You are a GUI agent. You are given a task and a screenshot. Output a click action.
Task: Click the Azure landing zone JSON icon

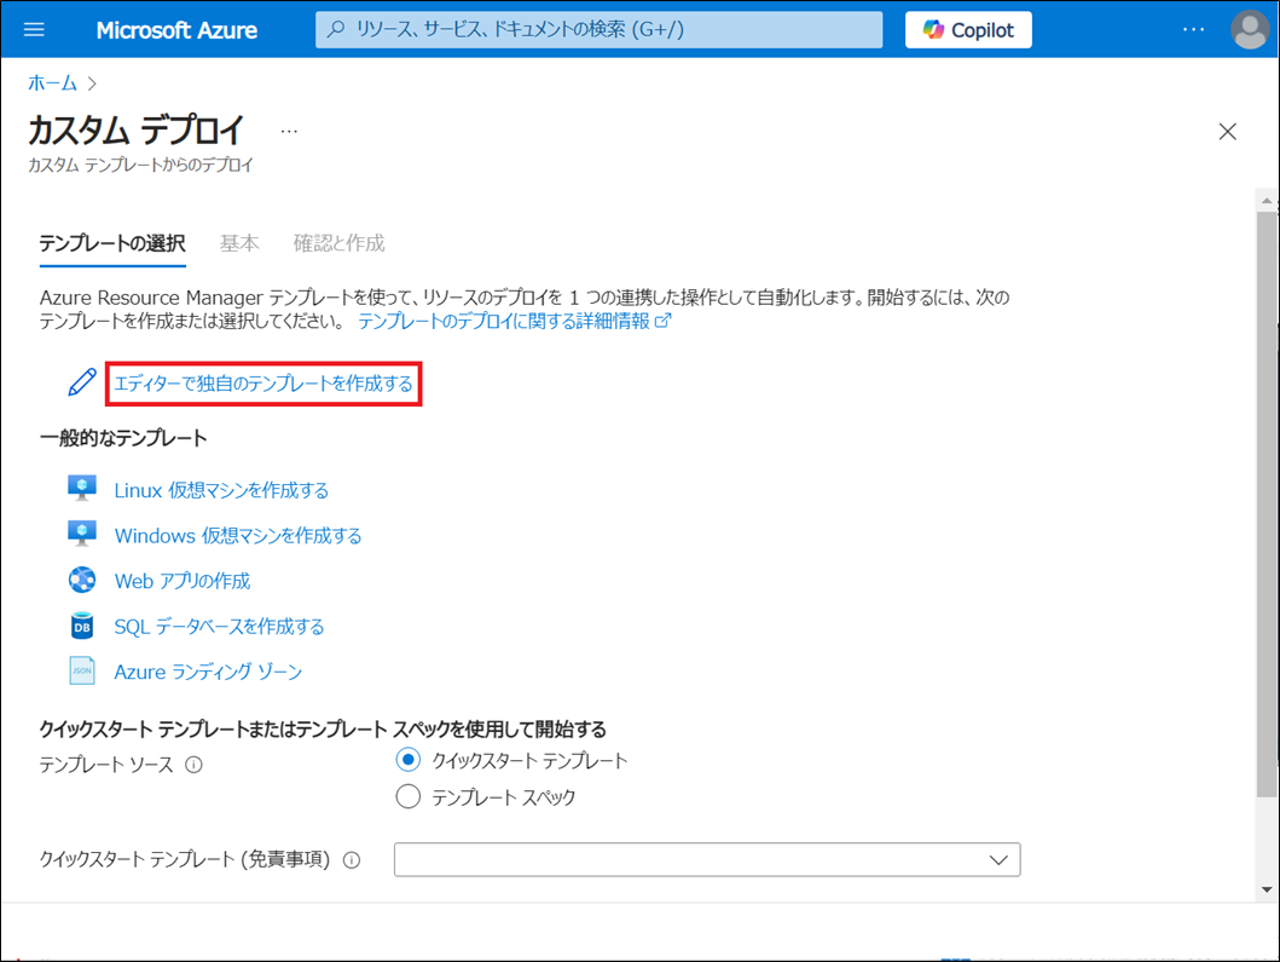click(x=82, y=671)
